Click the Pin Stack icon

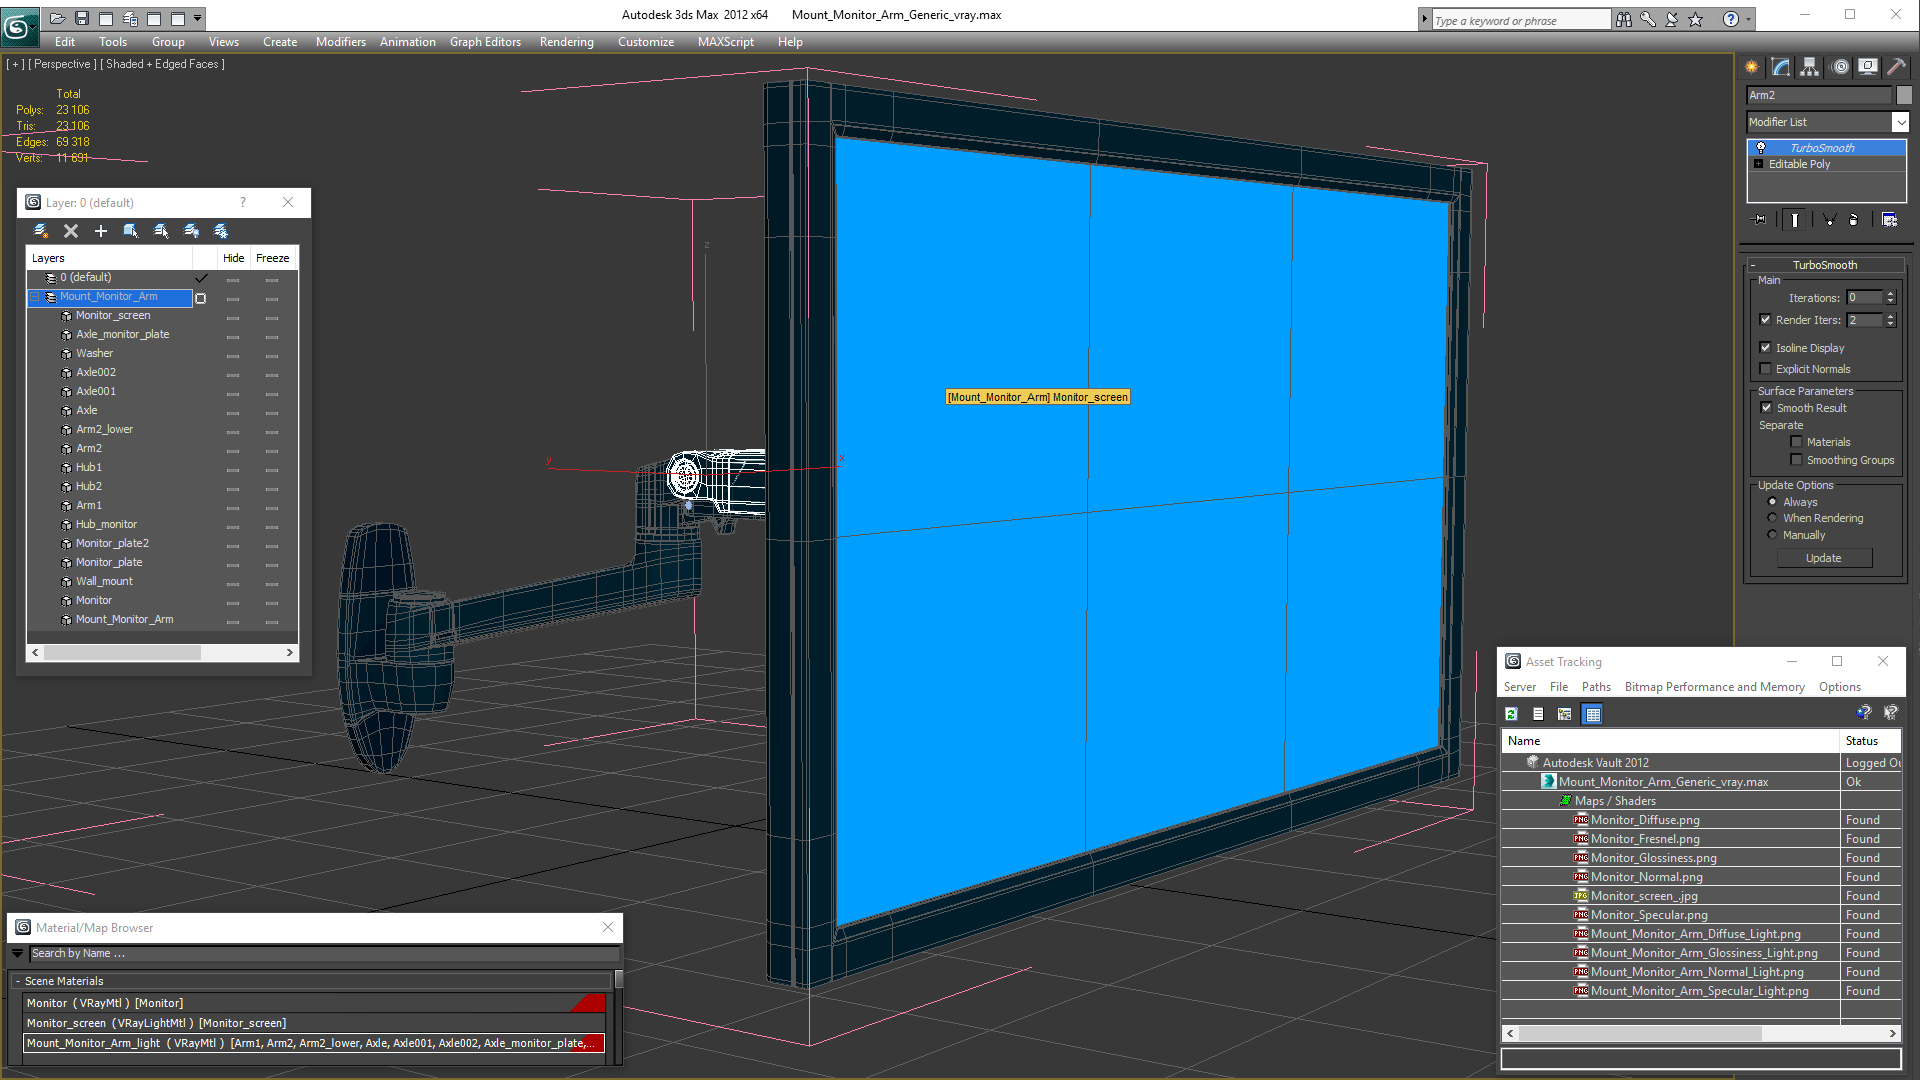point(1760,220)
